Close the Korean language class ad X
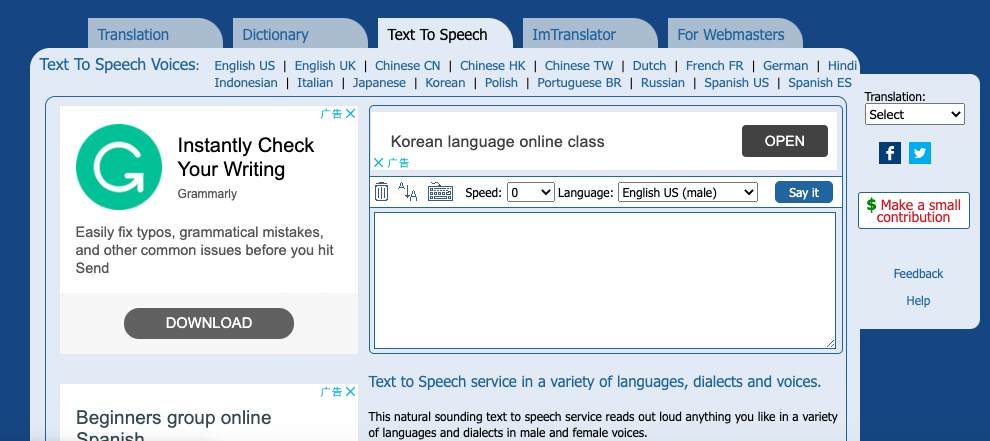The width and height of the screenshot is (990, 441). click(x=378, y=162)
